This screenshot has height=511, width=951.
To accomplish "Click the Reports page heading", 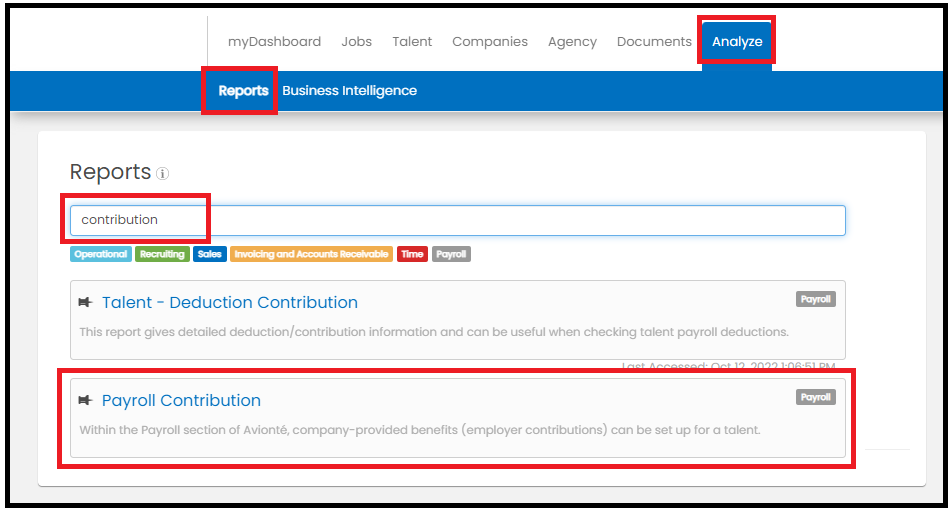I will 110,172.
